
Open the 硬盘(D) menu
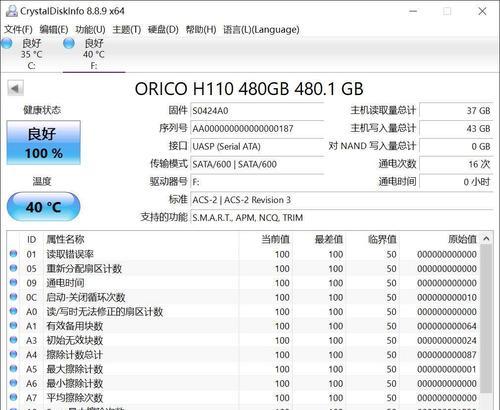tap(163, 30)
